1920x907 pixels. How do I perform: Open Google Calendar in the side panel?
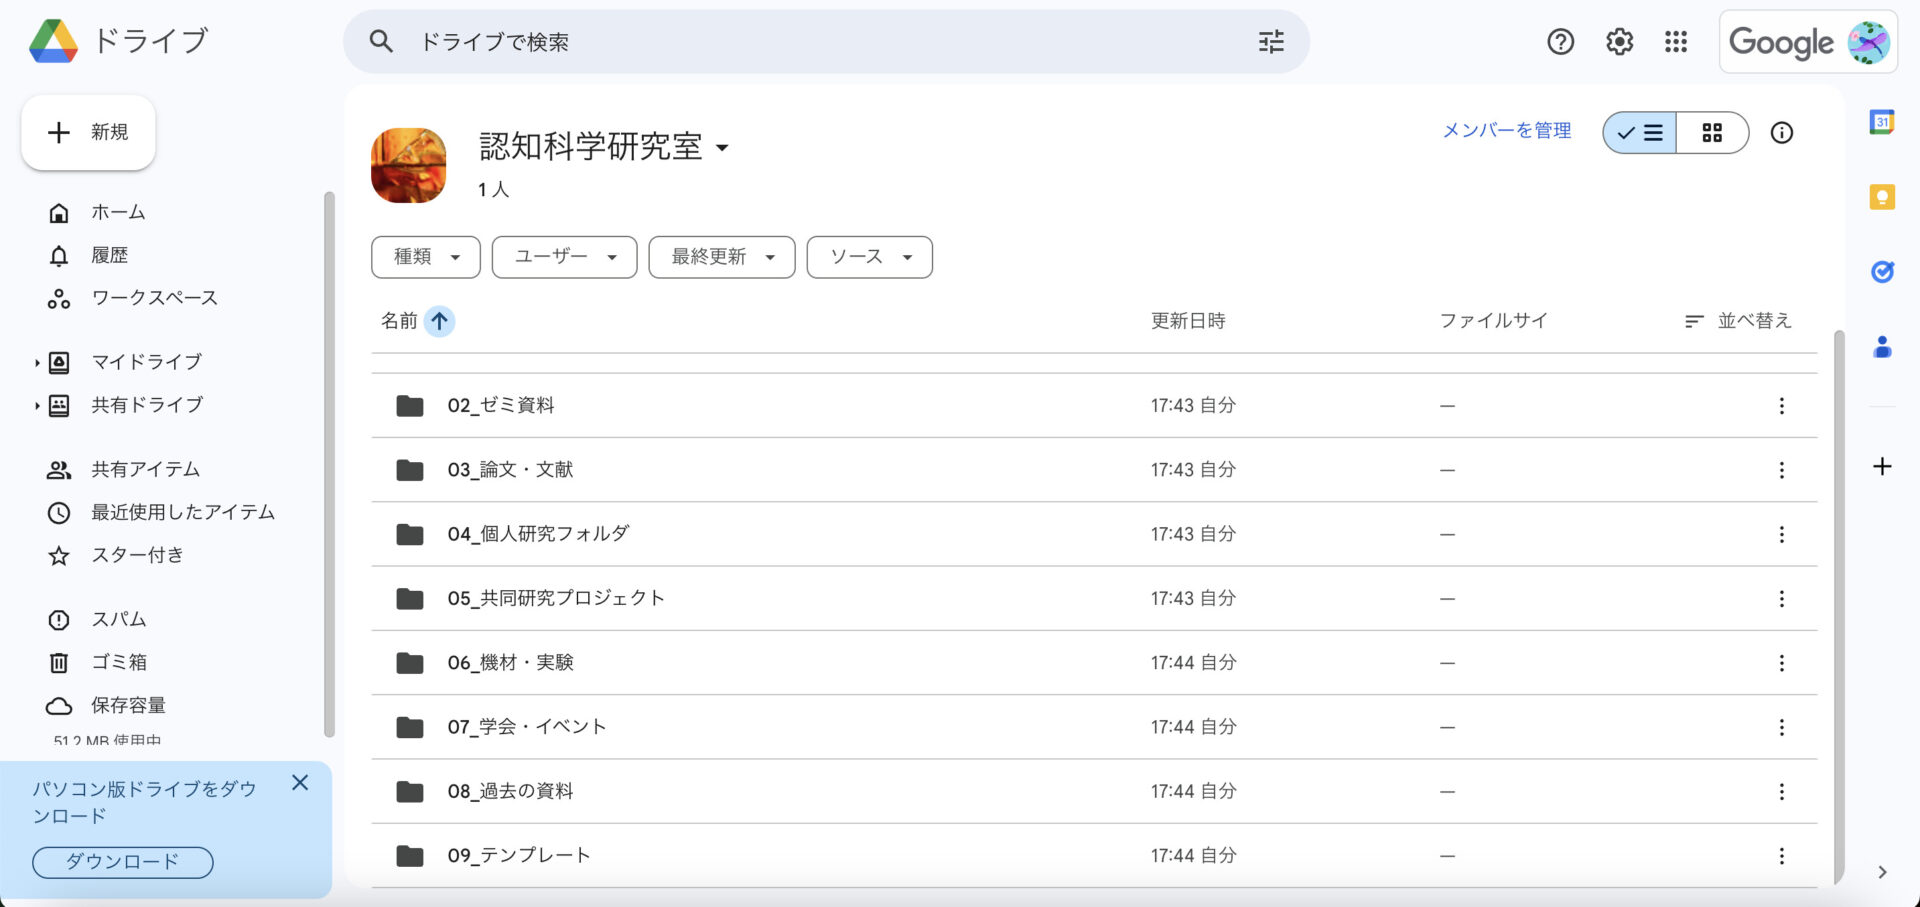(x=1881, y=122)
